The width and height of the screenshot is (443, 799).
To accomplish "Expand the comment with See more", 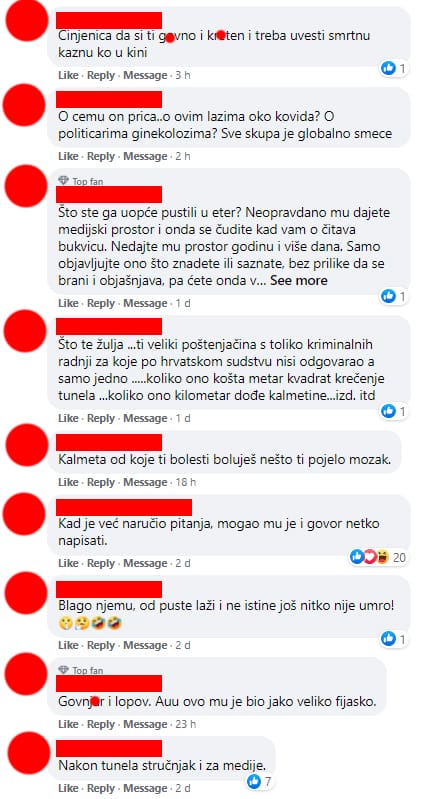I will point(298,281).
